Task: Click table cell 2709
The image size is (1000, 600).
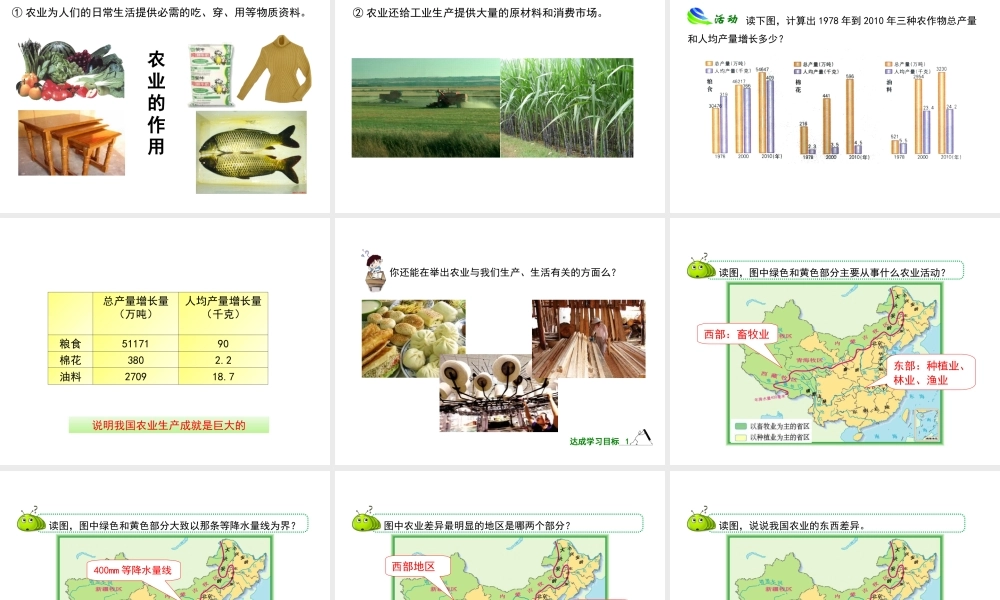Action: pos(135,376)
